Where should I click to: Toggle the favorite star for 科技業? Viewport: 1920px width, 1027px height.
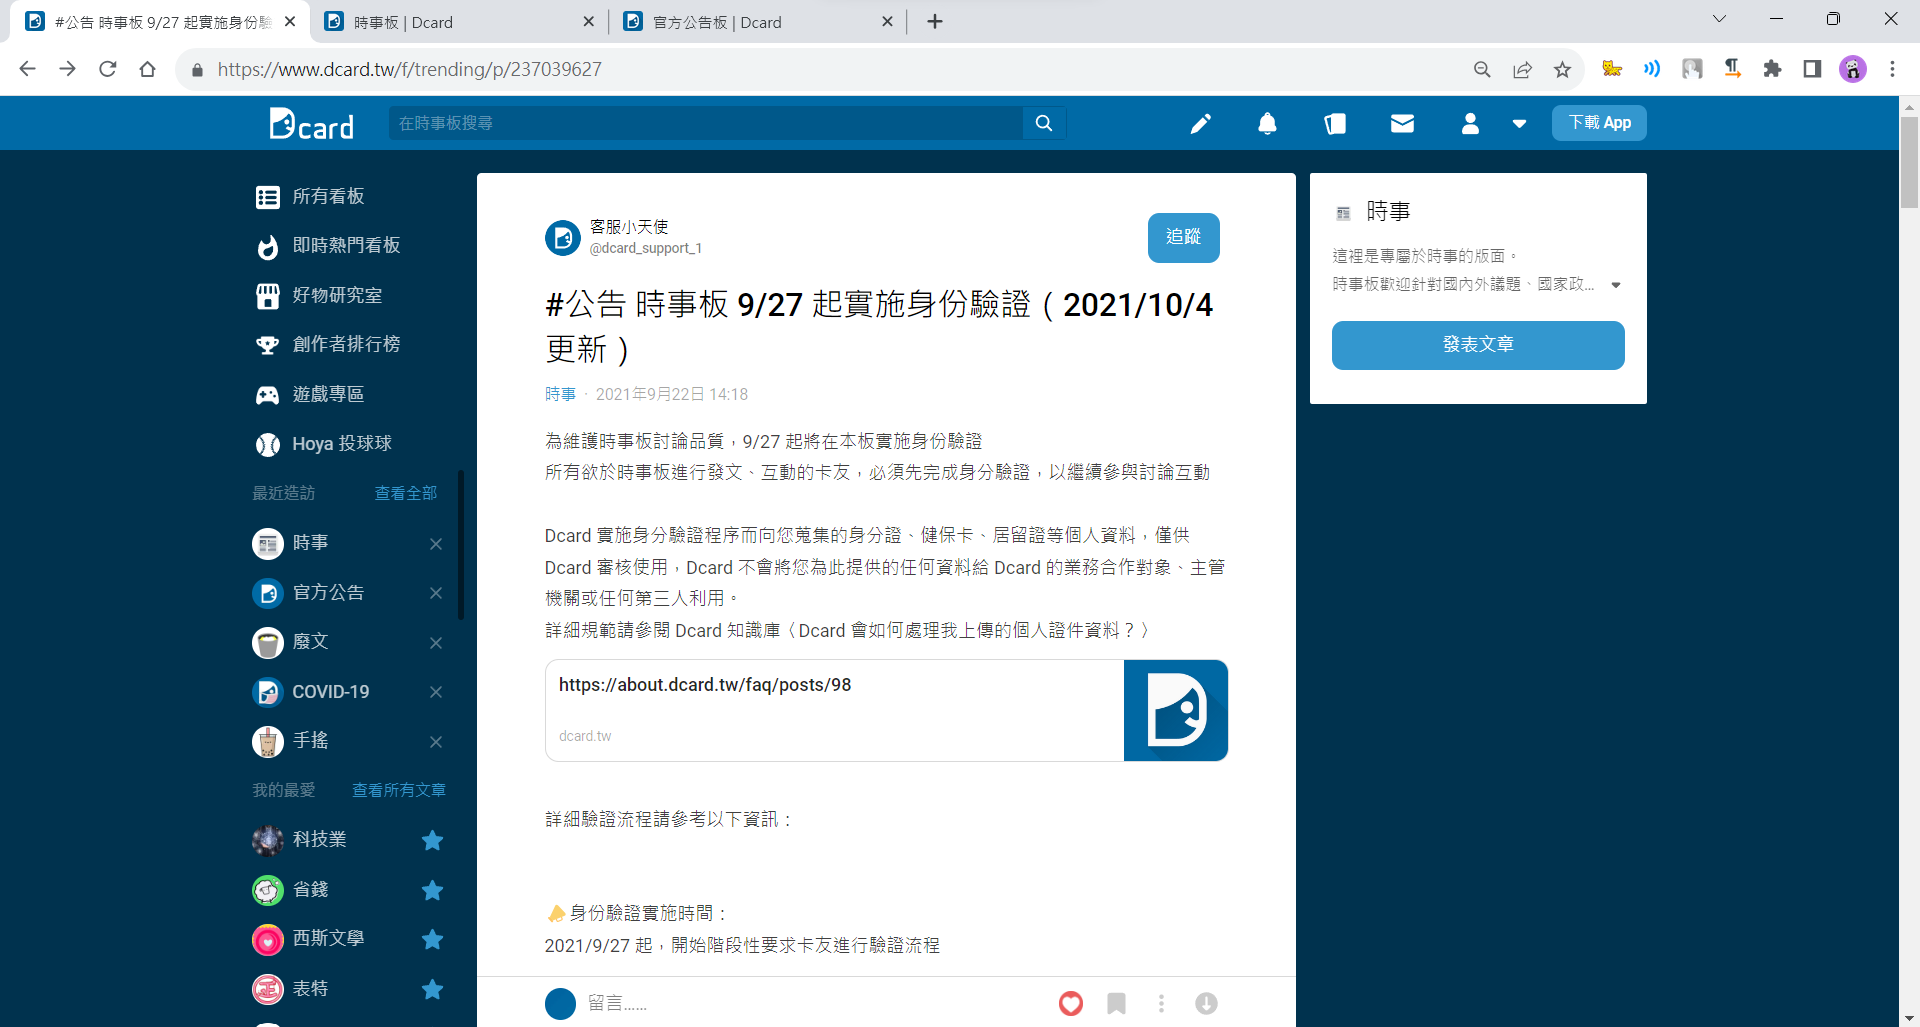(x=432, y=840)
